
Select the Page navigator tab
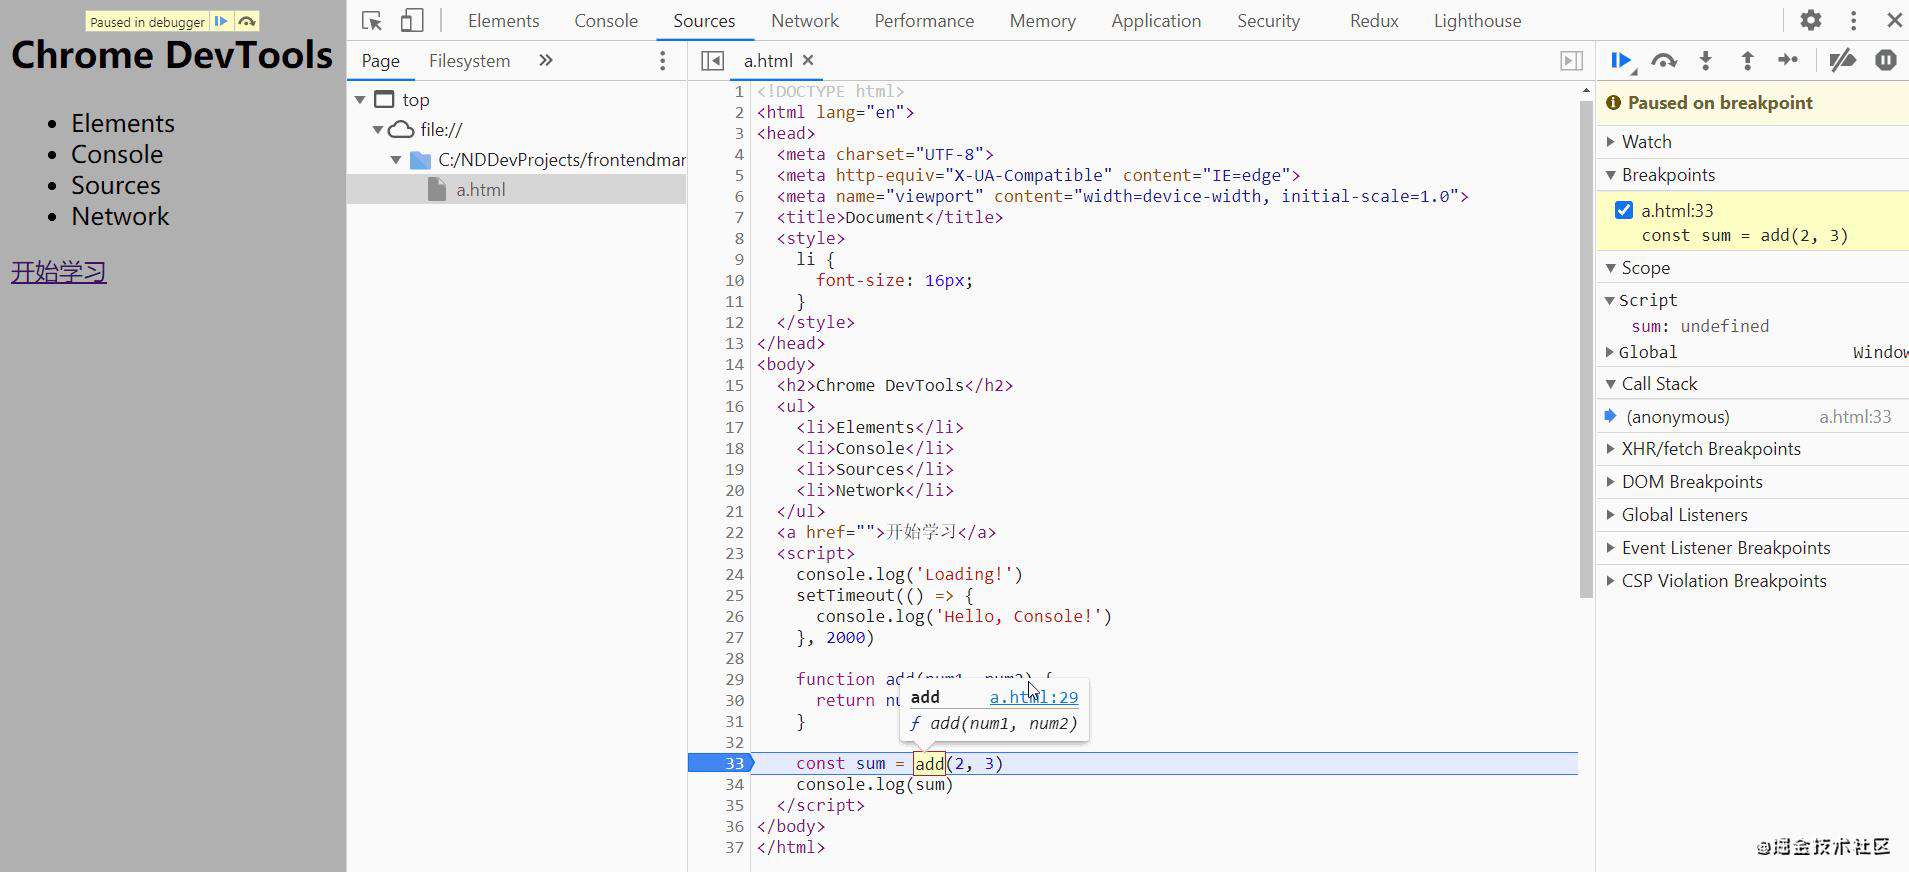[380, 61]
